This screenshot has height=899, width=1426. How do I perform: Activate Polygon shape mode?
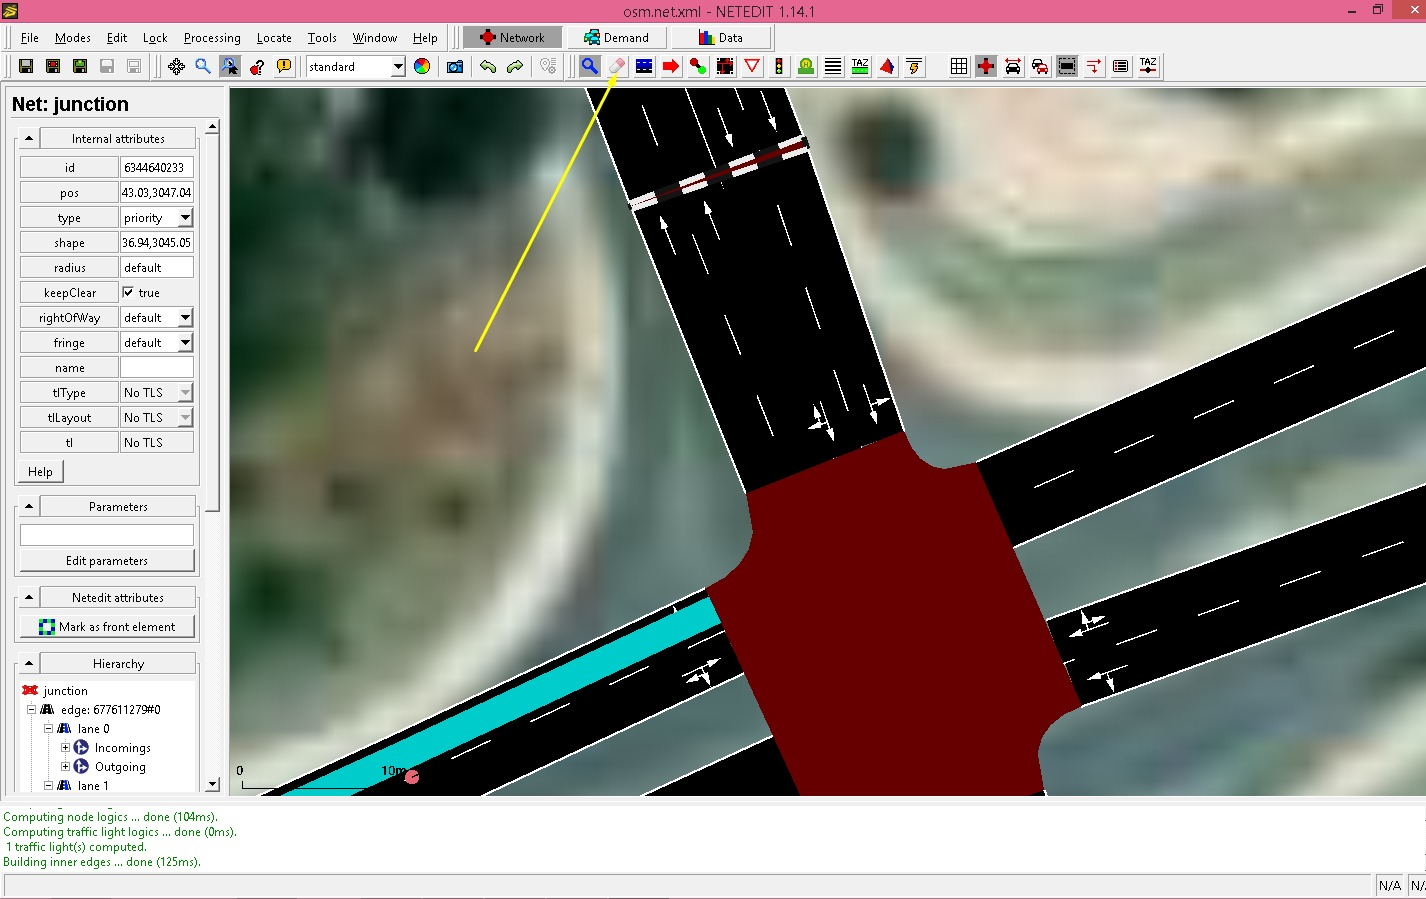(x=887, y=66)
